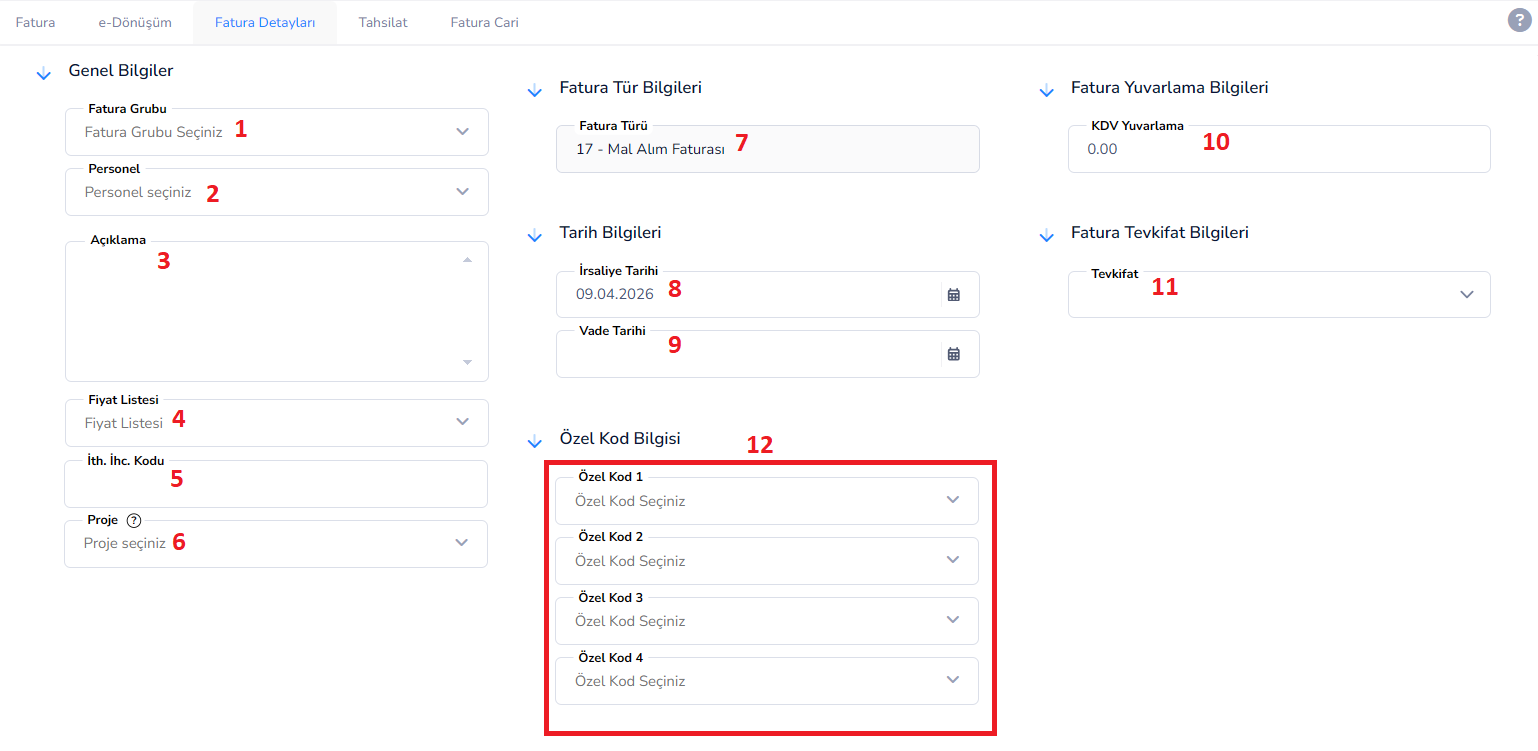Collapse the Tarih Bilgileri section arrow

tap(534, 236)
